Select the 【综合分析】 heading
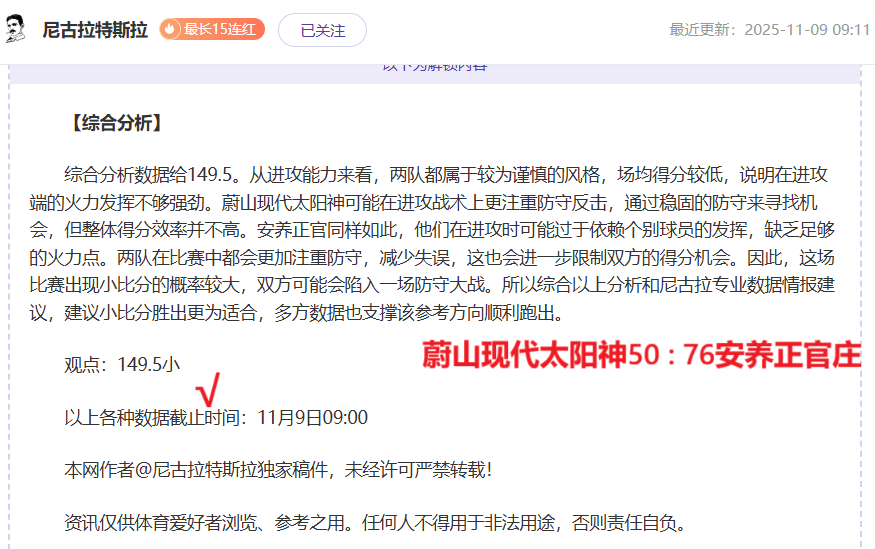Screen dimensions: 875x549 coord(114,124)
